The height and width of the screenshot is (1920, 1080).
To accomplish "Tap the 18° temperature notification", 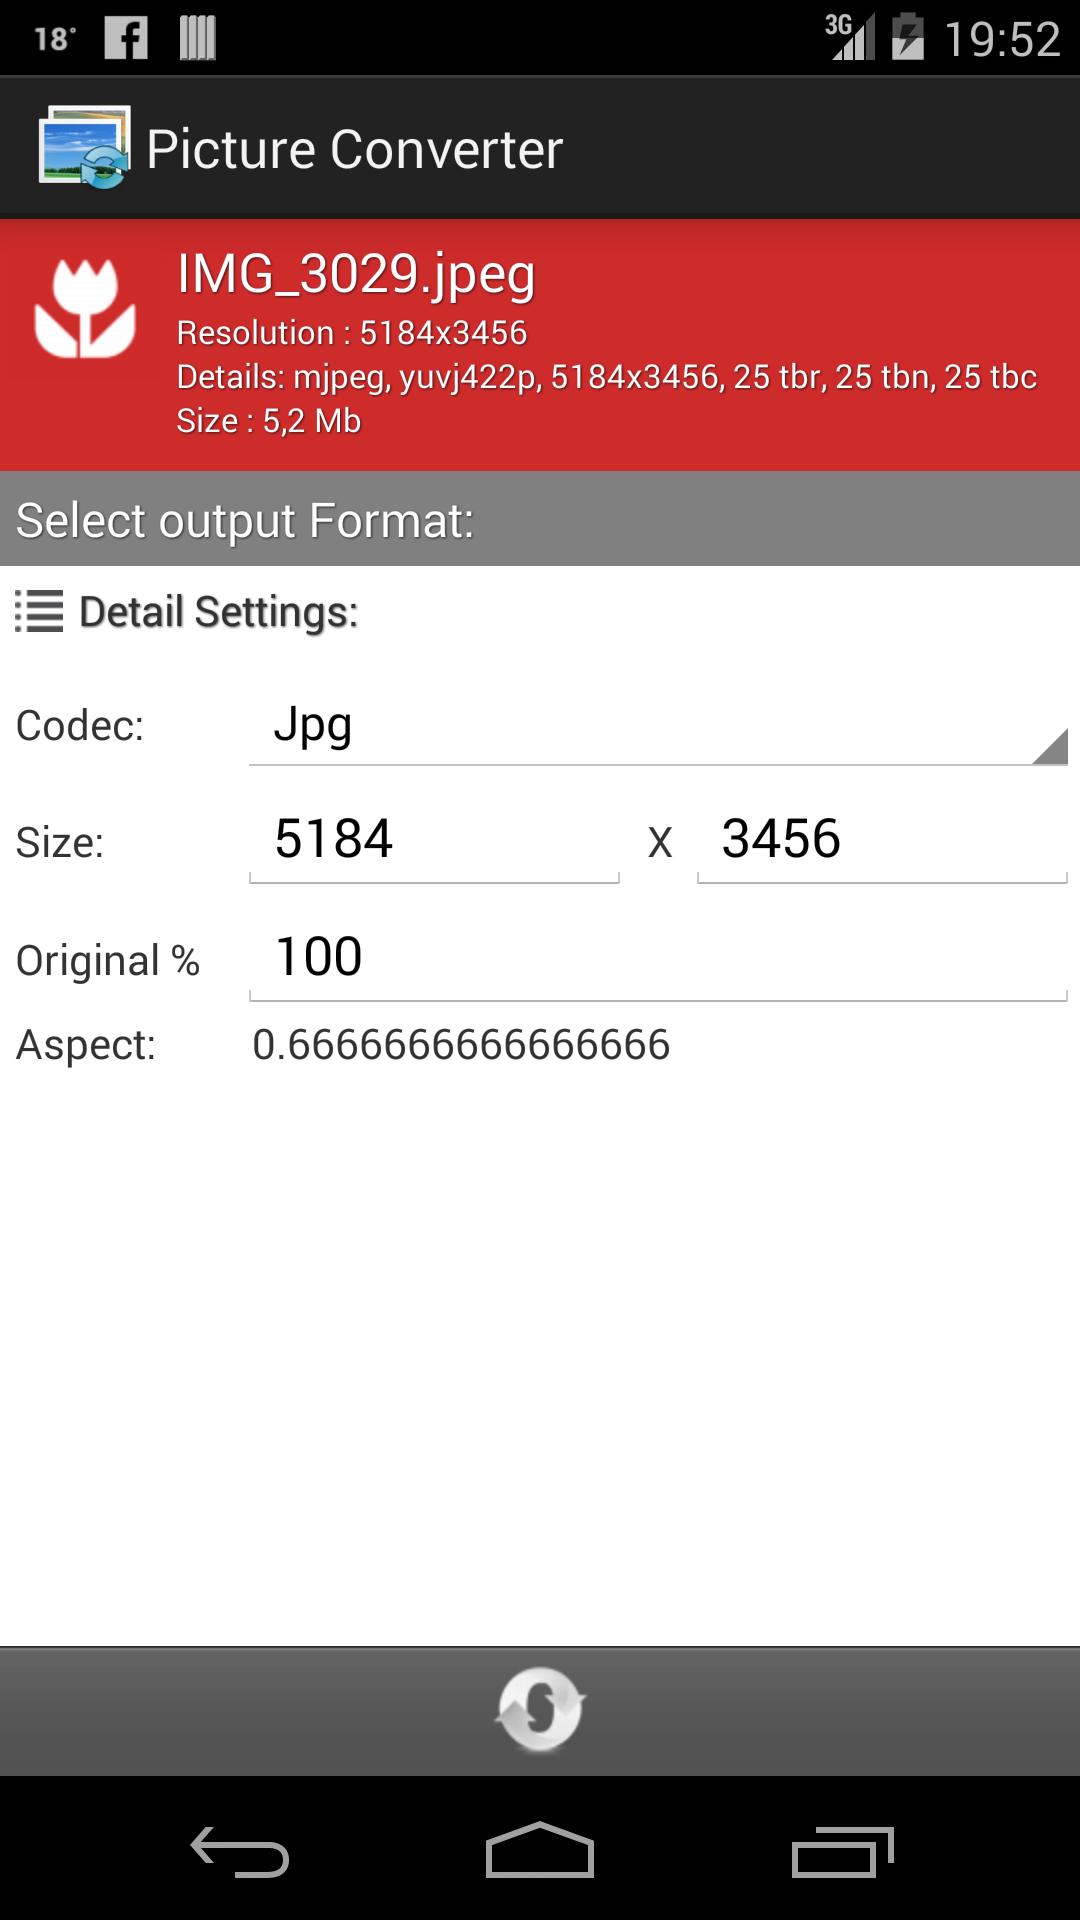I will point(55,39).
